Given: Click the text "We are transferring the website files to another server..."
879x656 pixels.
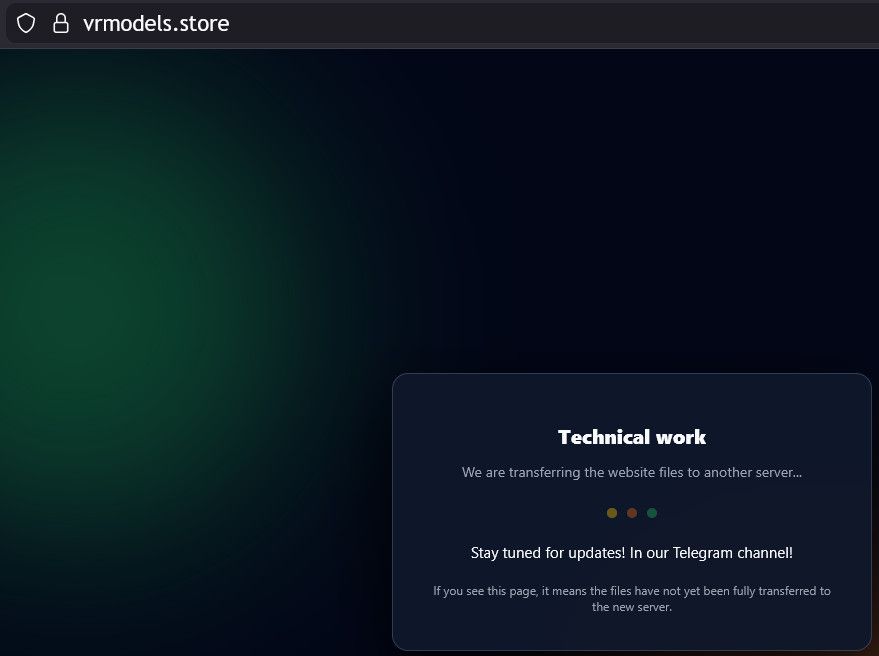Looking at the screenshot, I should click(x=632, y=472).
